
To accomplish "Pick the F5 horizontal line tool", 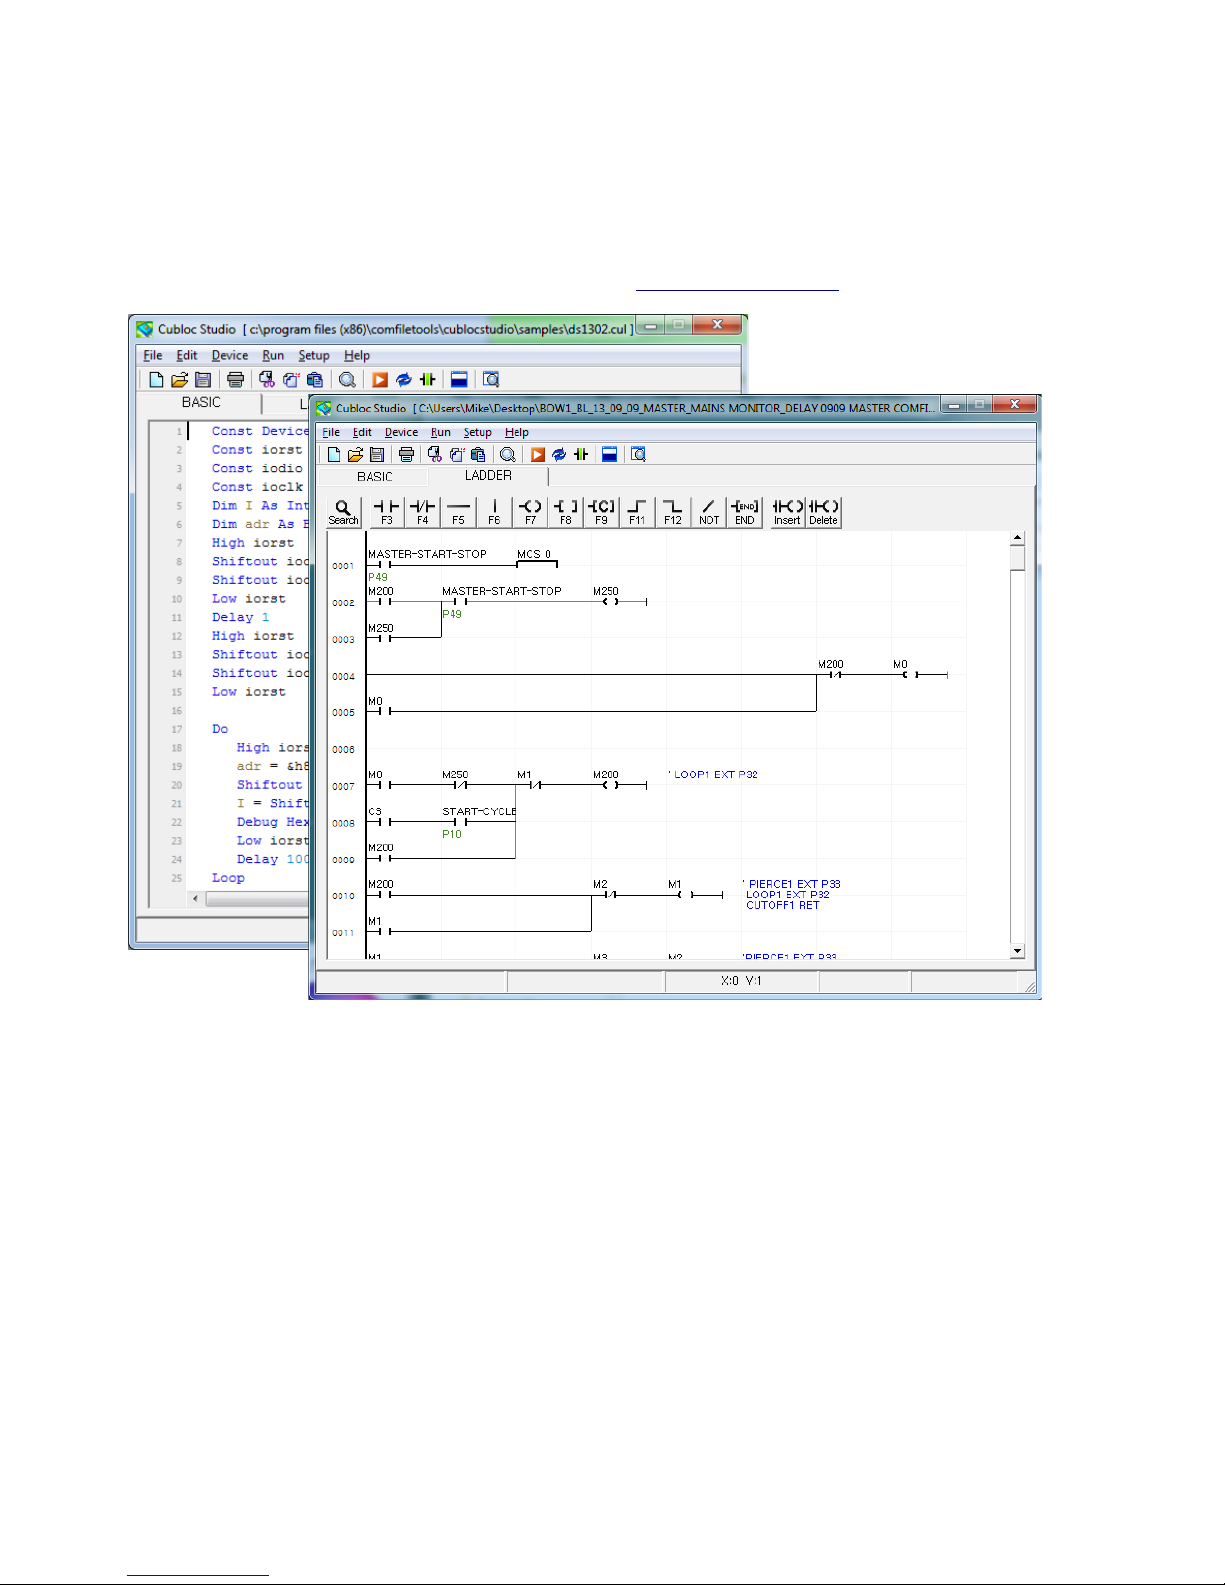I will 458,512.
